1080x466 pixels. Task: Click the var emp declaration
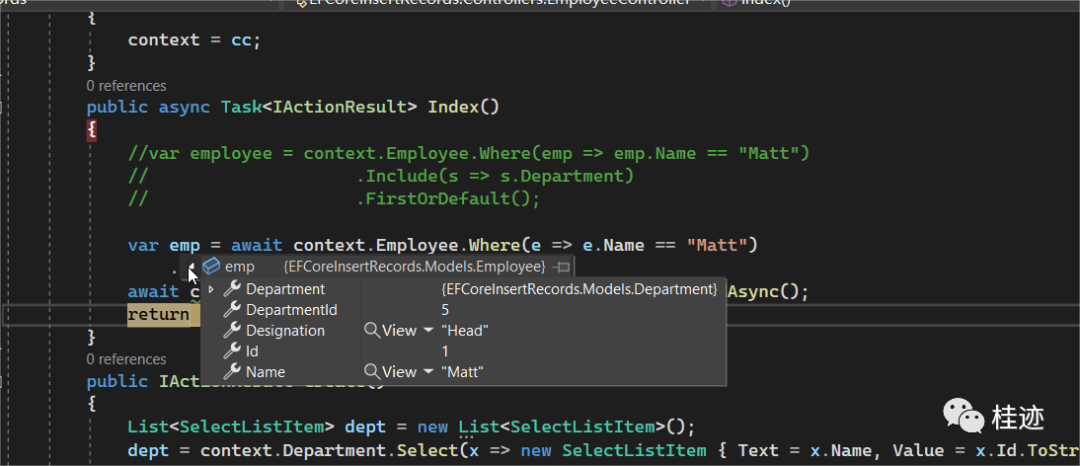164,245
